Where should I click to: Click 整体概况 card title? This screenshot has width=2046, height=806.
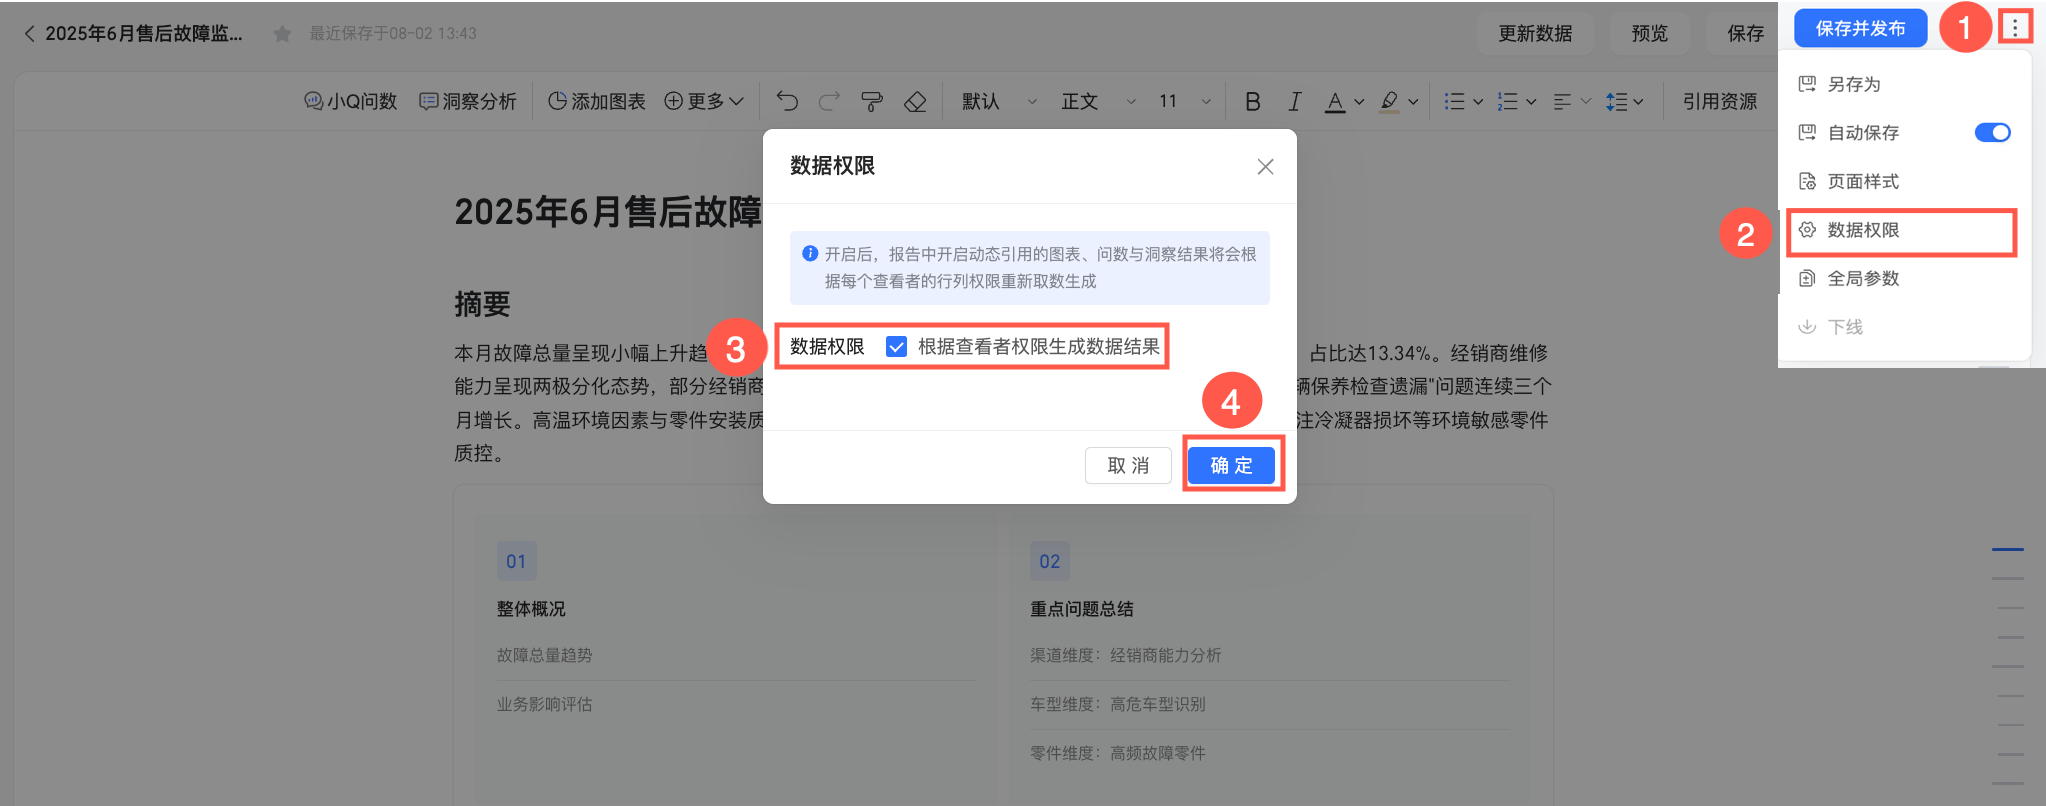pos(531,609)
